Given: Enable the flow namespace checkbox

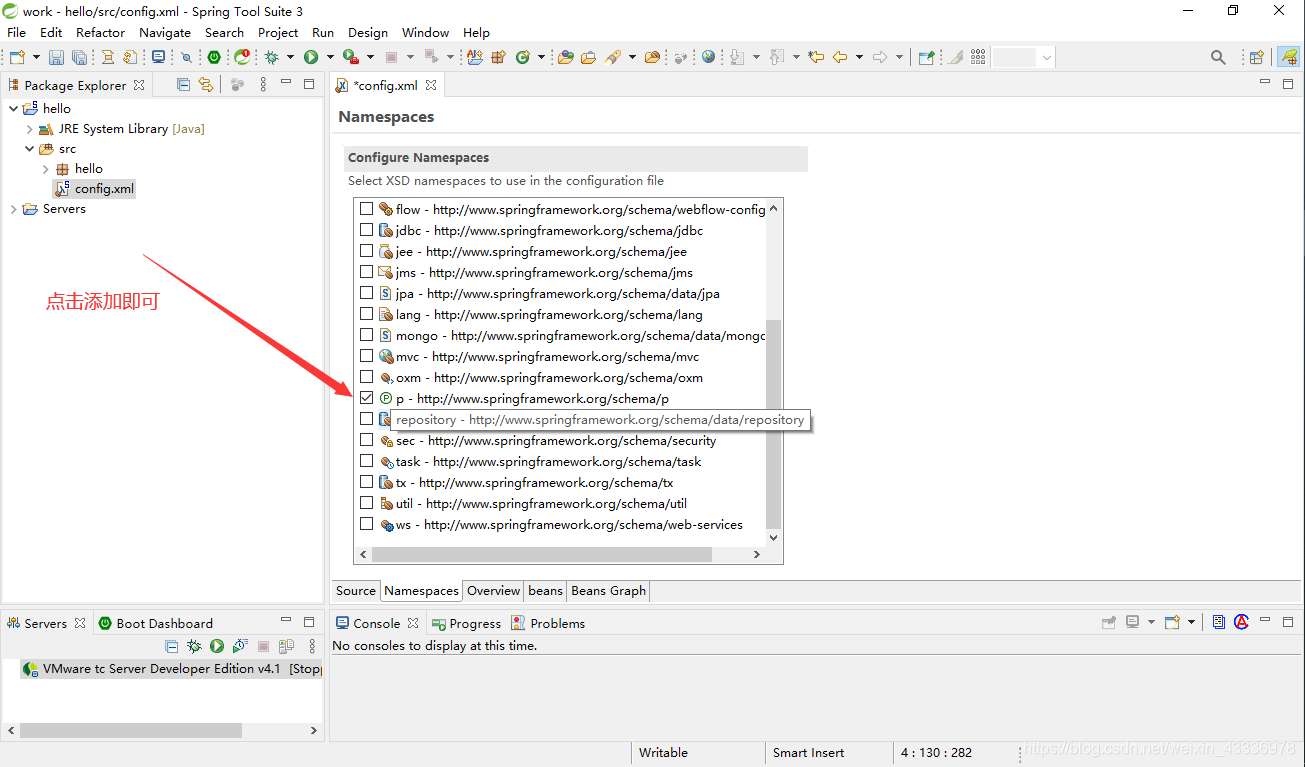Looking at the screenshot, I should [366, 209].
